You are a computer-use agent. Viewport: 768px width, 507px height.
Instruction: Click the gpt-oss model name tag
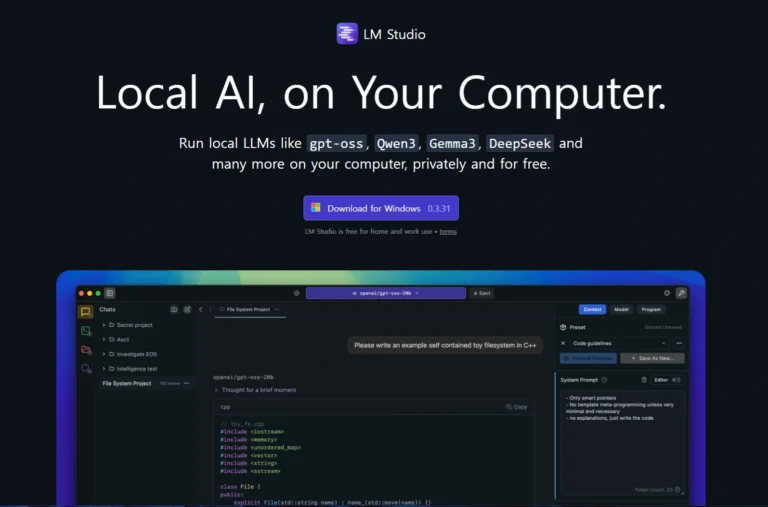click(336, 144)
